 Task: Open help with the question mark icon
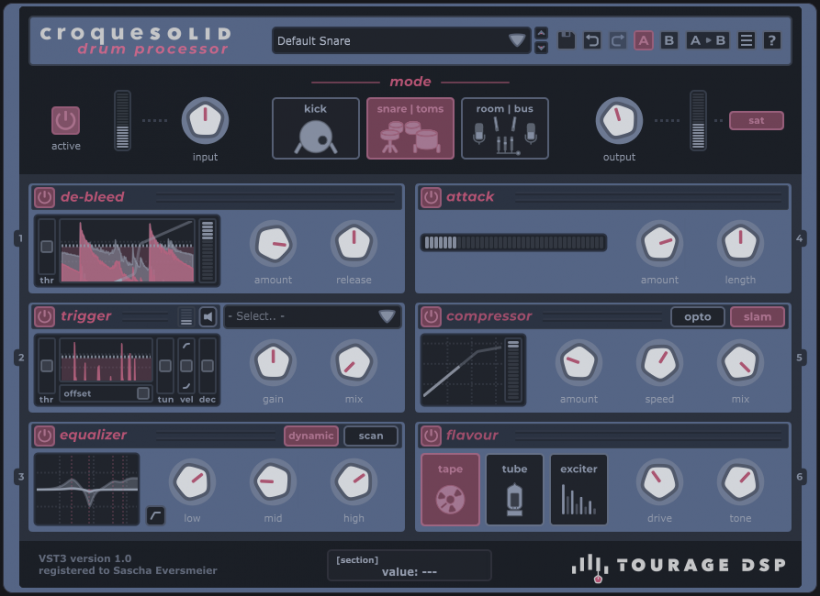772,41
